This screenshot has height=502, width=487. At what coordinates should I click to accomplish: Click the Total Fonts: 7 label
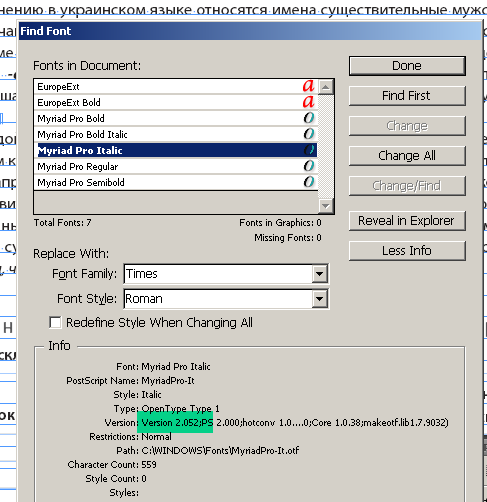tap(63, 223)
